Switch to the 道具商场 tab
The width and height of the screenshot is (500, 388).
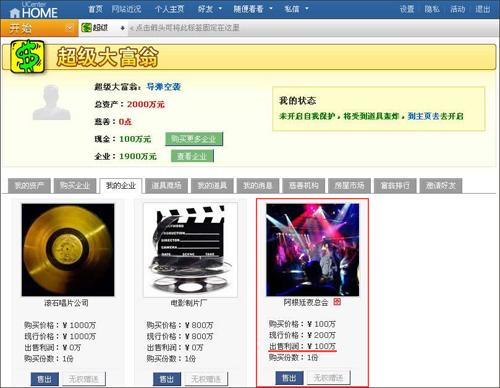(166, 186)
